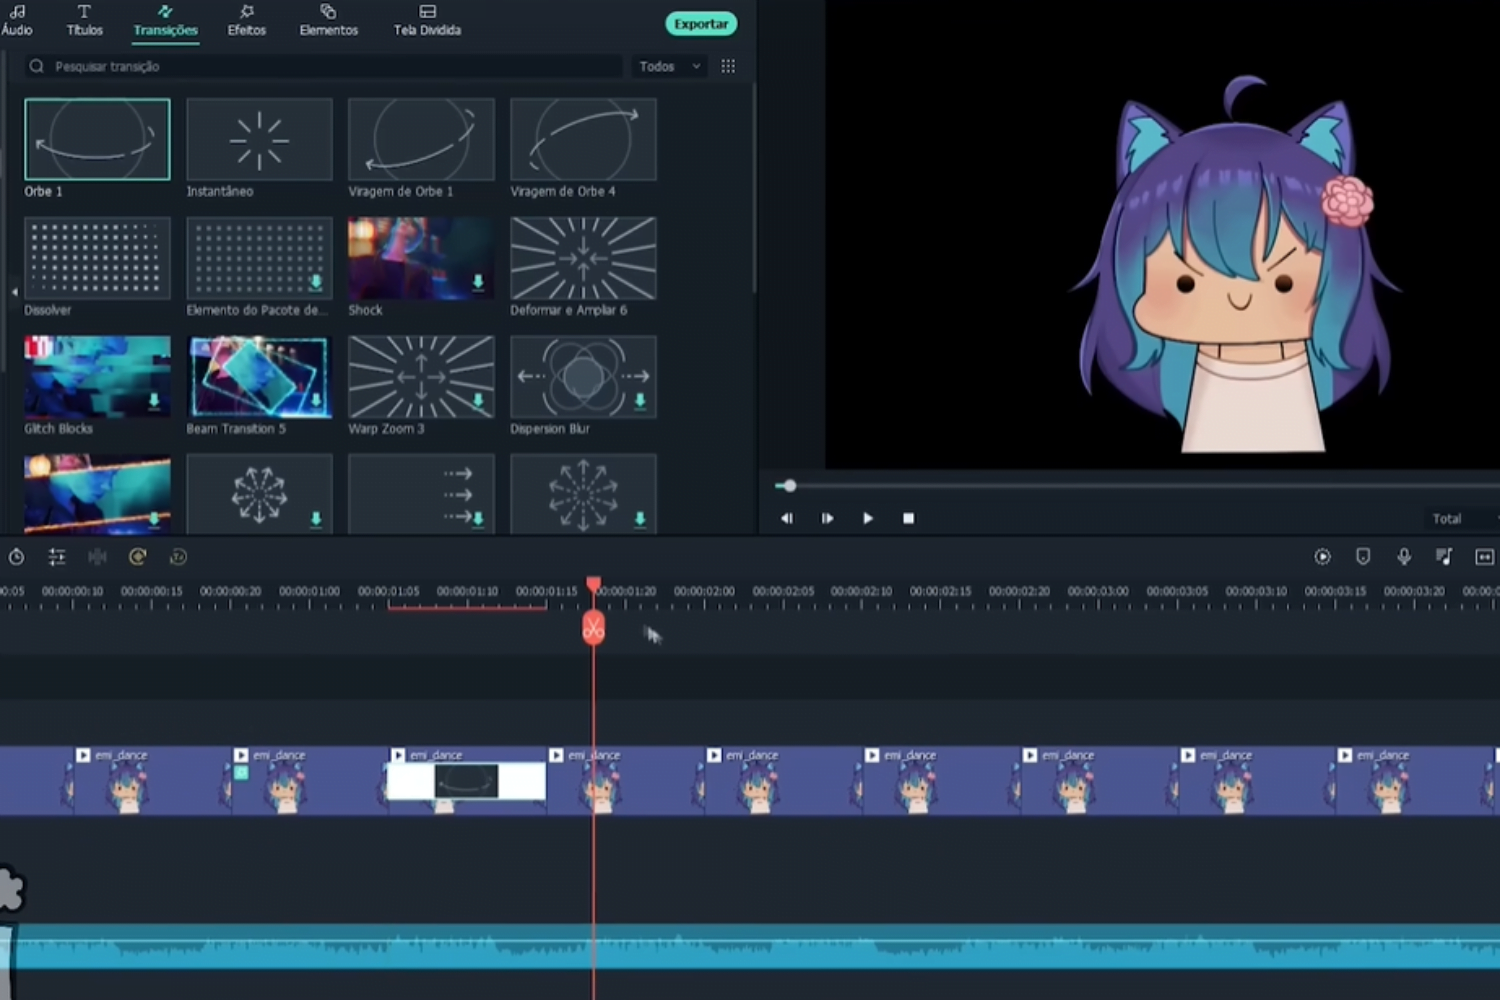Click the scissors split button on playhead
Viewport: 1500px width, 1000px height.
point(593,629)
